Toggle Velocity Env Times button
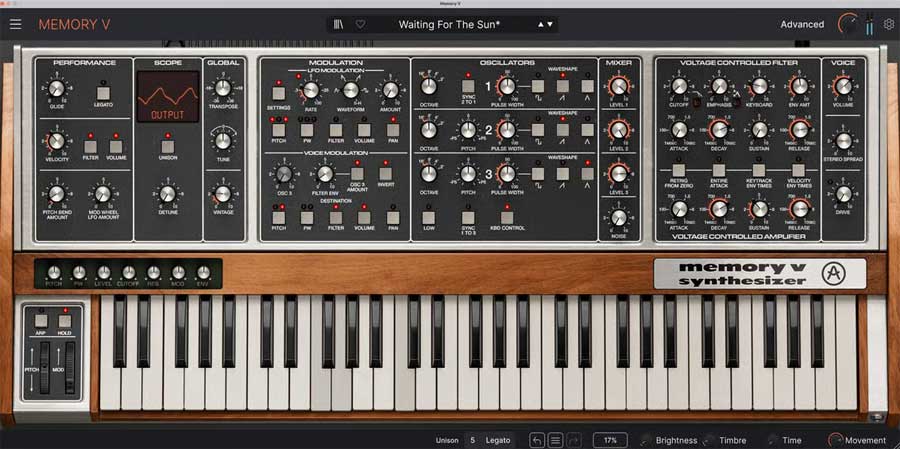Viewport: 900px width, 449px height. 798,170
